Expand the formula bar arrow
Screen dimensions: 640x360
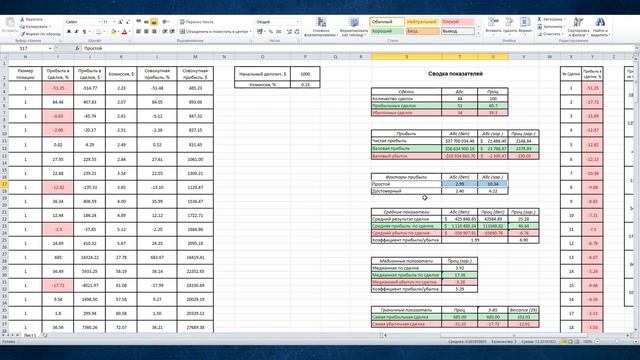636,48
